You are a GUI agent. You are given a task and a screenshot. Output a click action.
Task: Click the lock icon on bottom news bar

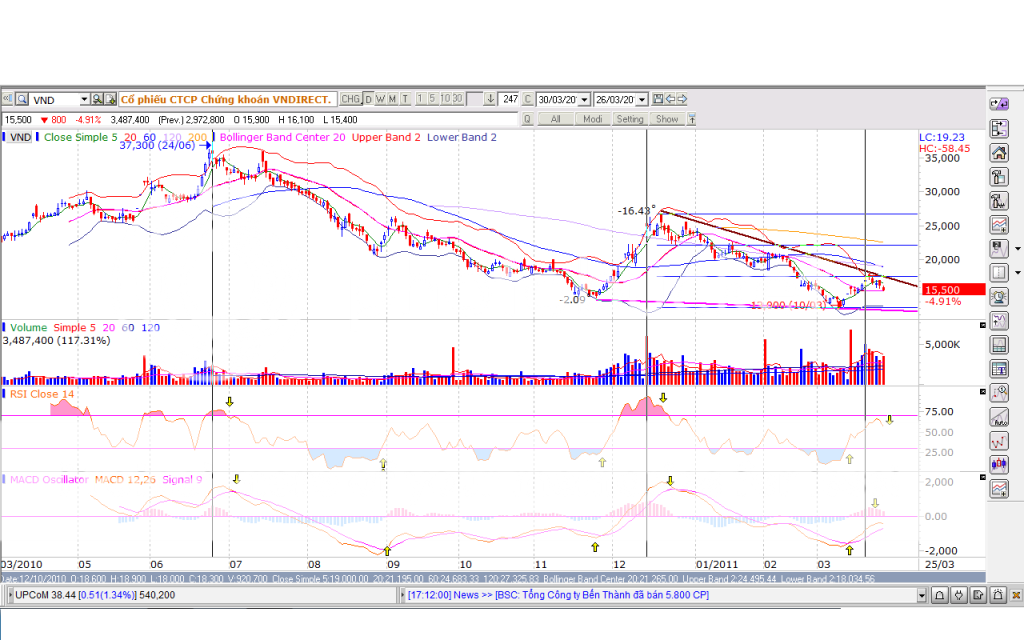pos(941,596)
